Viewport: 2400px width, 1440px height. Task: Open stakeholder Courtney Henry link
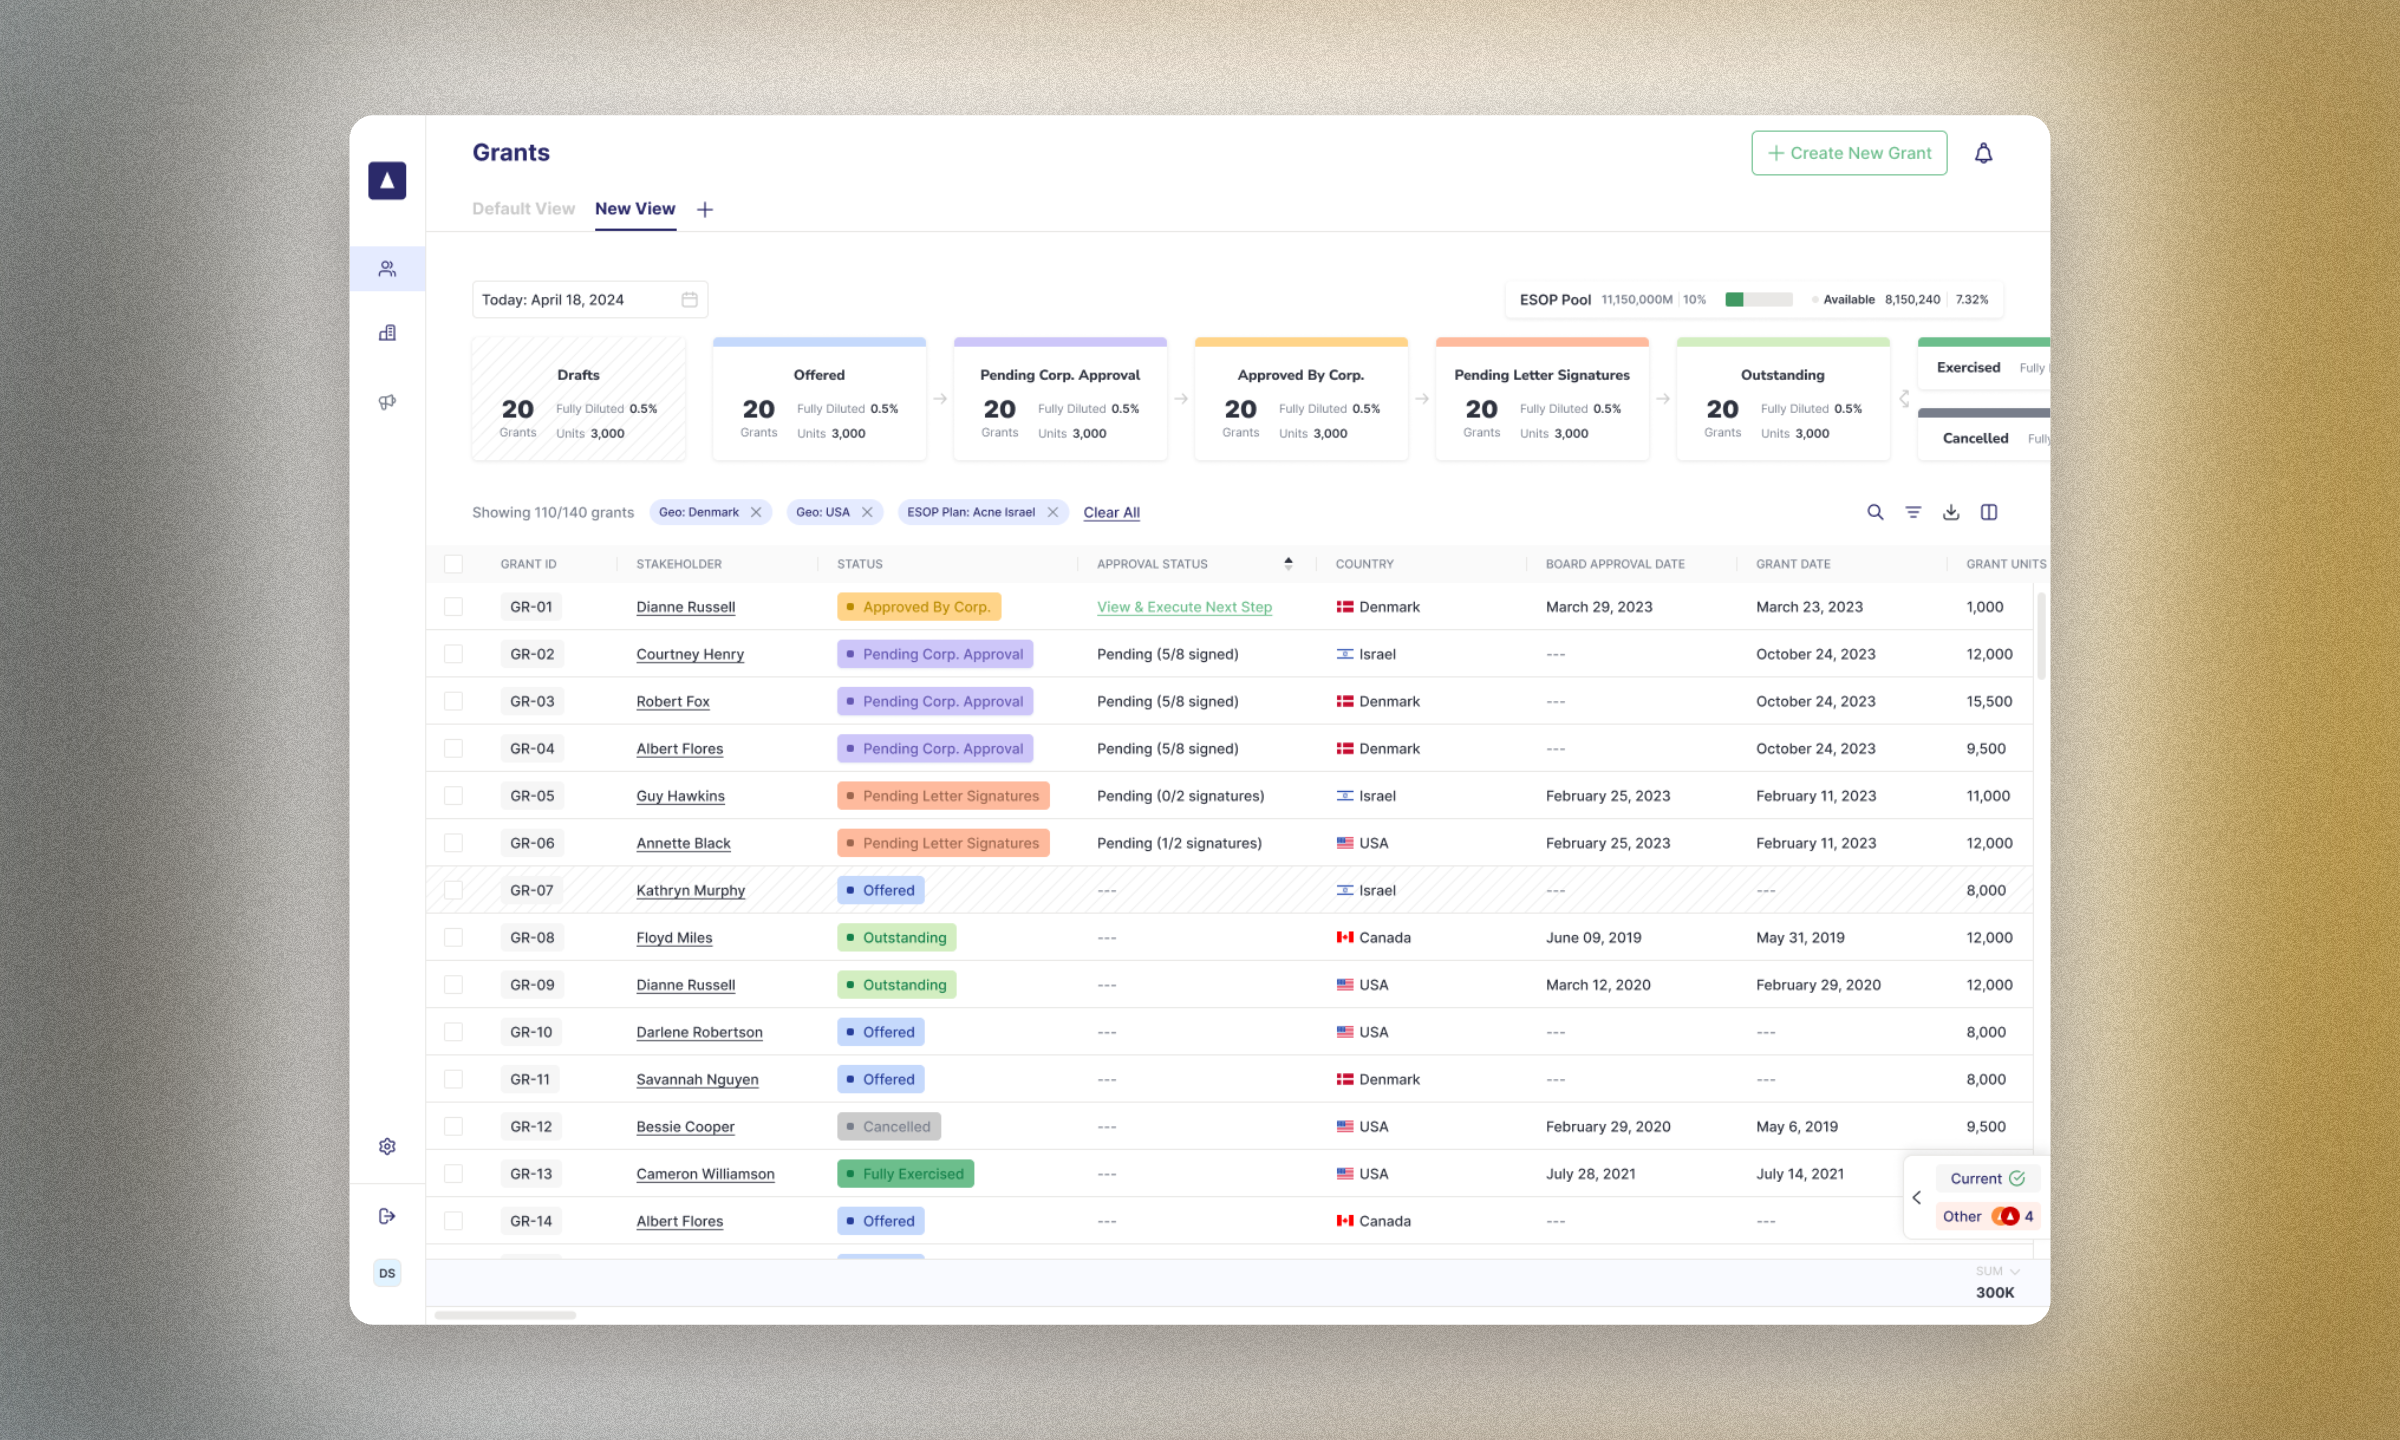coord(690,654)
